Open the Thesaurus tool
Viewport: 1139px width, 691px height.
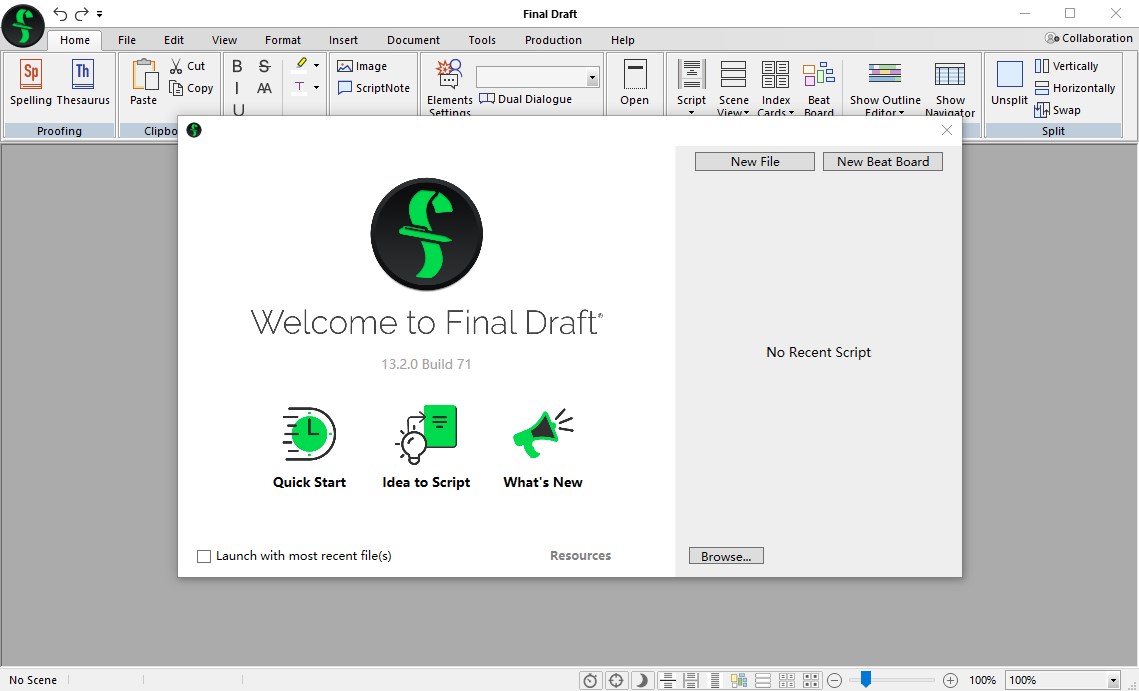83,82
